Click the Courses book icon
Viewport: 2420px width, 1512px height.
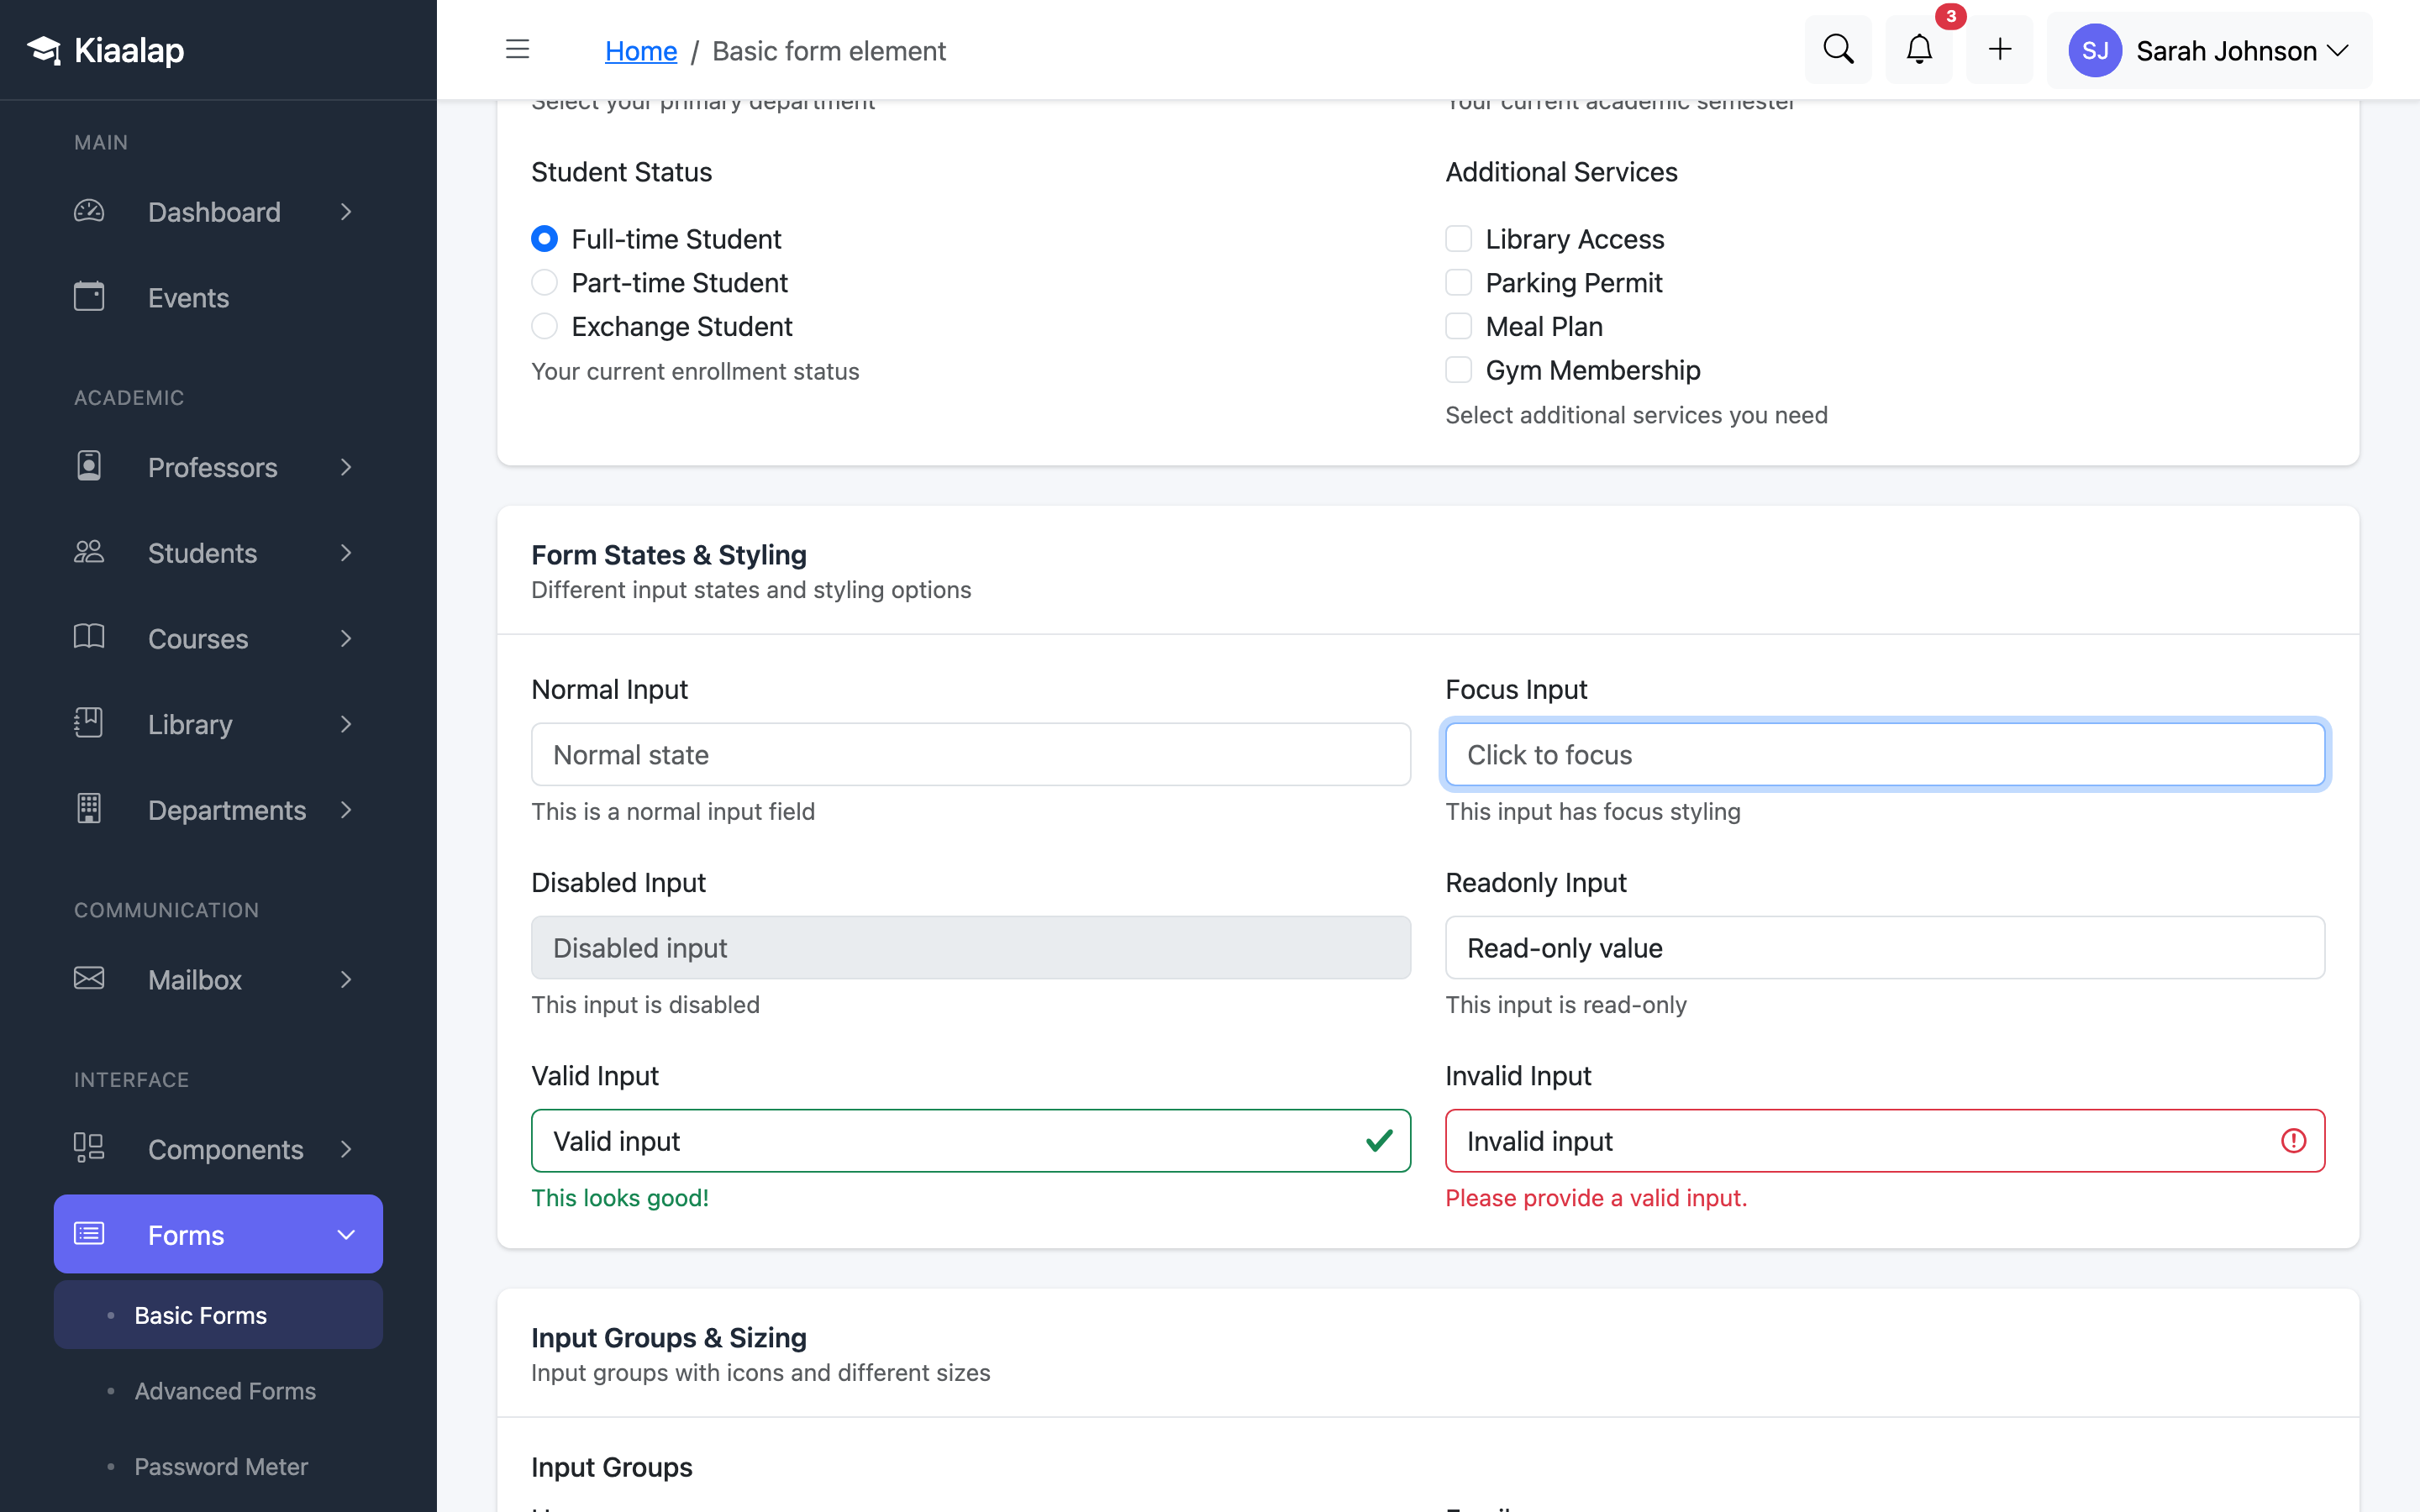point(89,638)
